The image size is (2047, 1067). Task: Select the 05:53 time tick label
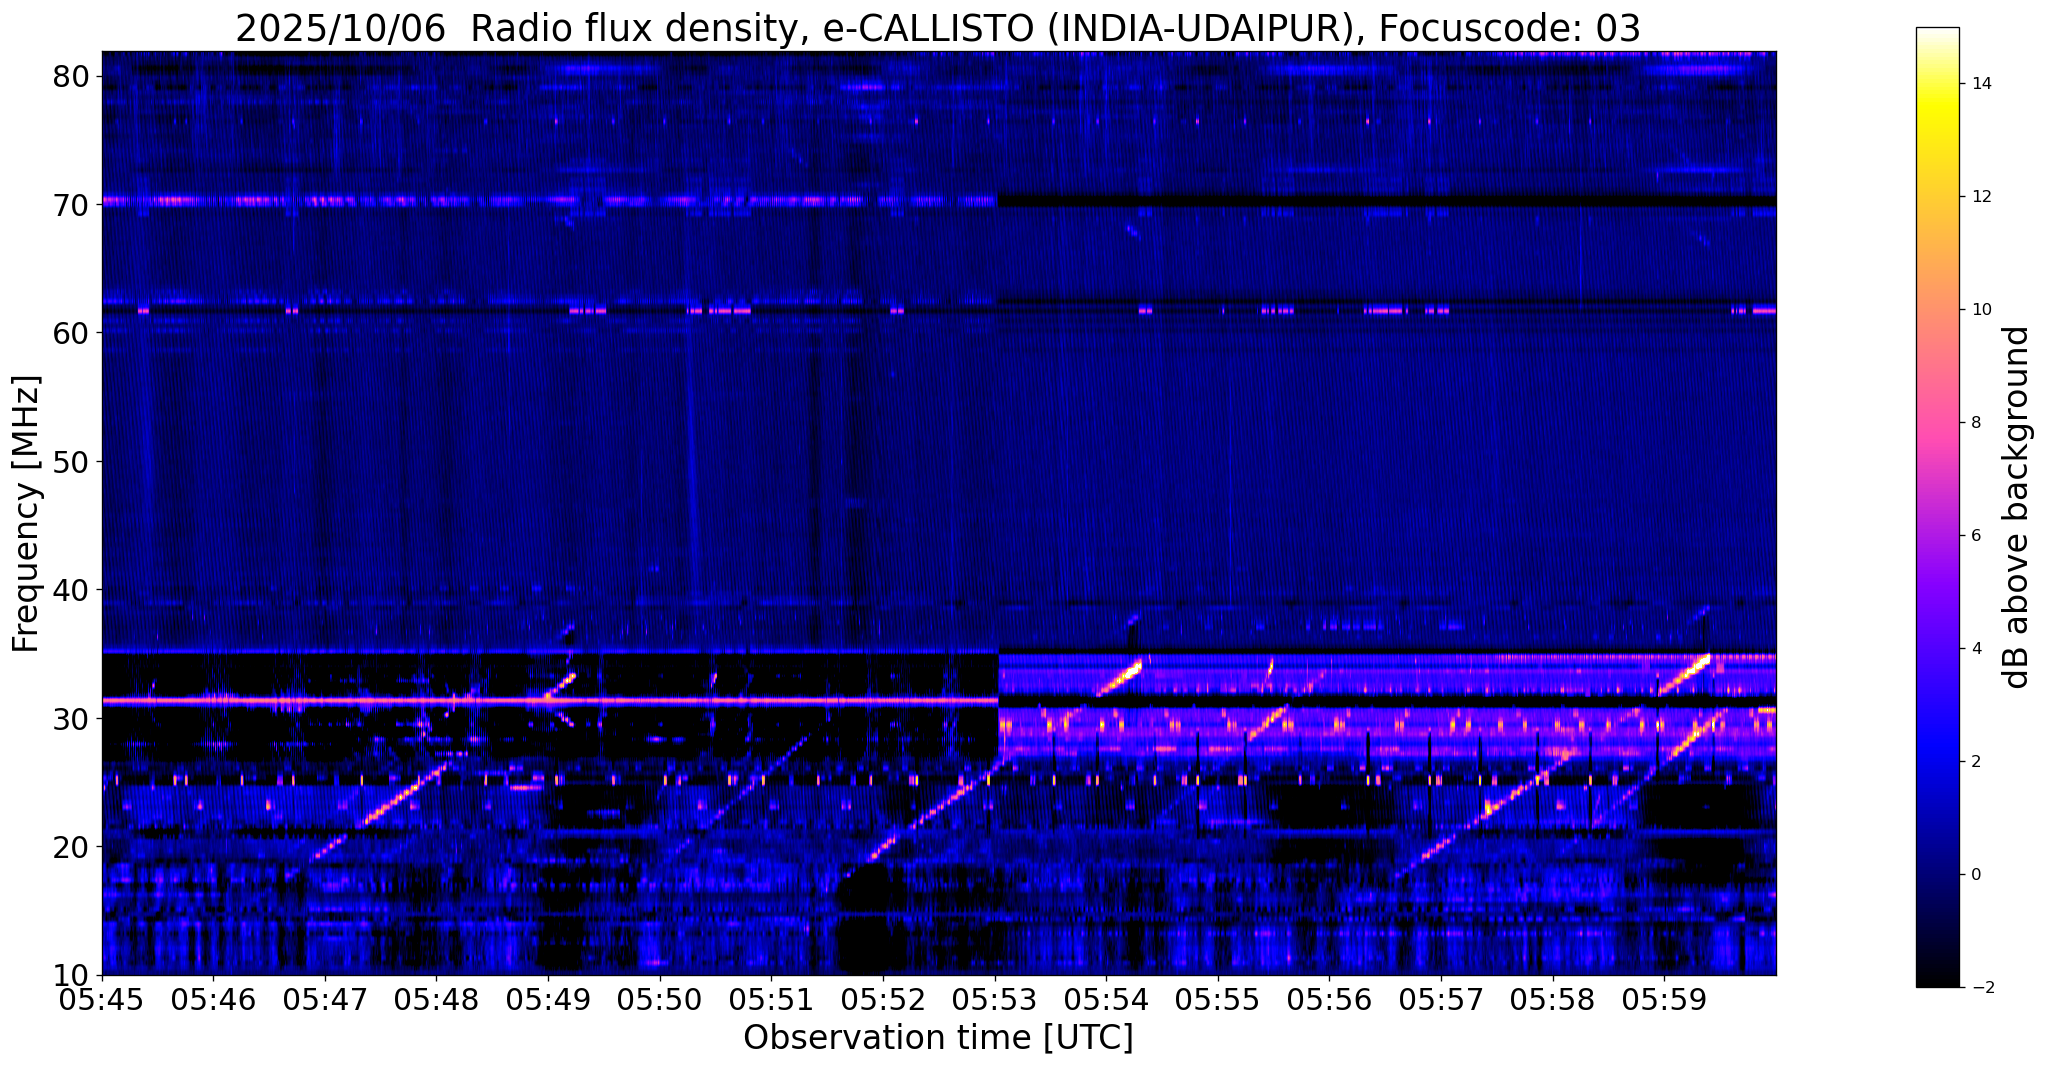point(995,1000)
